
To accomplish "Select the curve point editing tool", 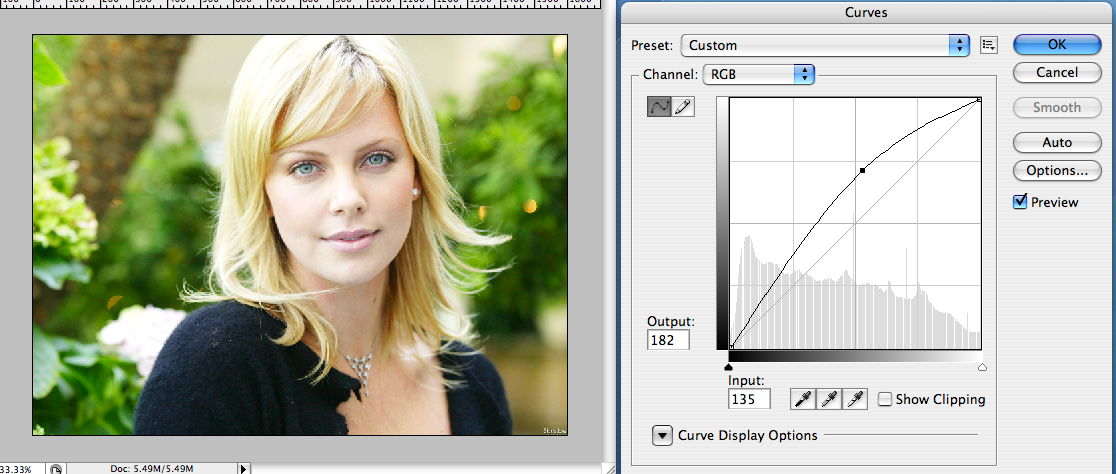I will coord(658,107).
